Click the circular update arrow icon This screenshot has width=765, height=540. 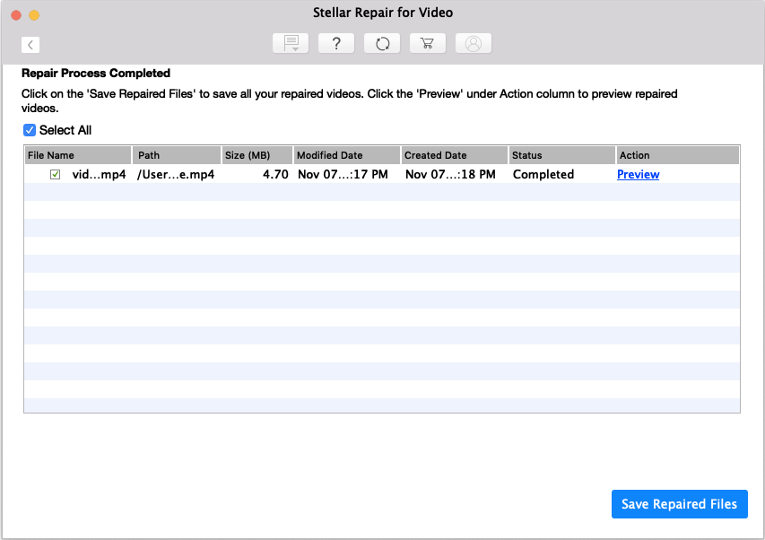tap(382, 43)
